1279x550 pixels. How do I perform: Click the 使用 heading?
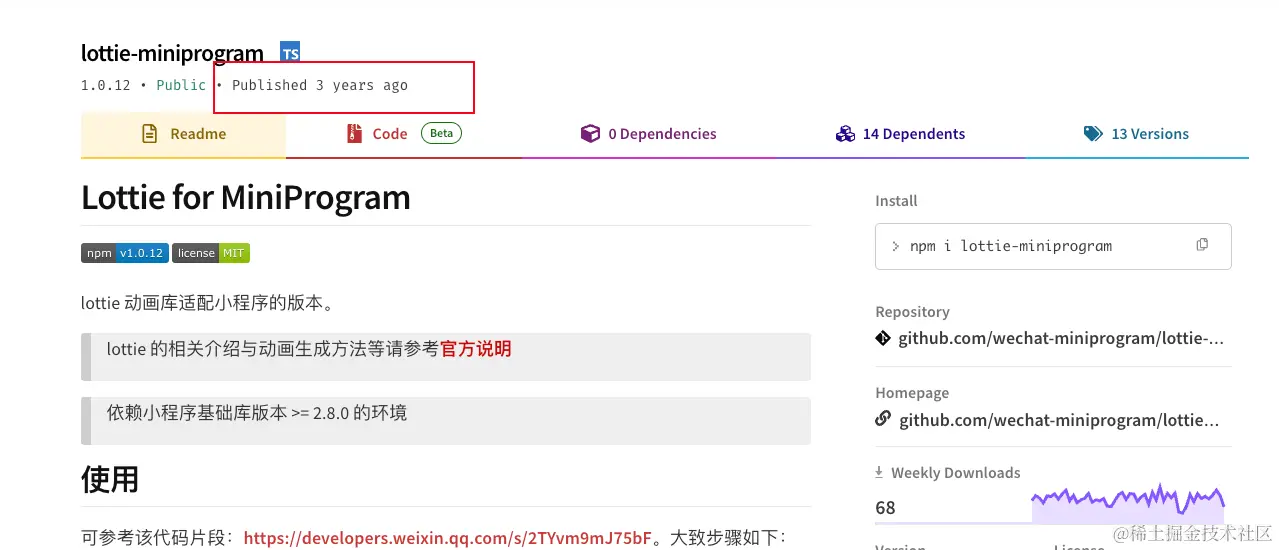pyautogui.click(x=110, y=479)
